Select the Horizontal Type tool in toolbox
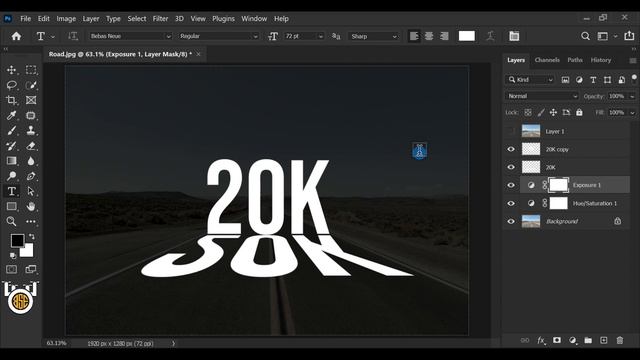 click(11, 191)
